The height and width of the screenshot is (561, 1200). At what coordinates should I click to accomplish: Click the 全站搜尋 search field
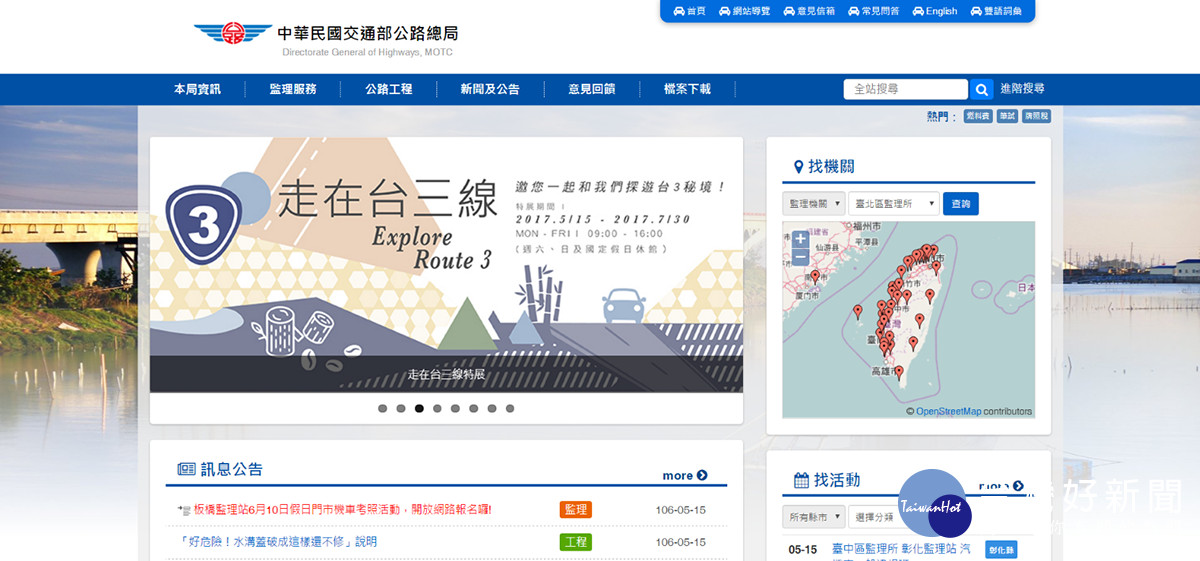point(906,89)
